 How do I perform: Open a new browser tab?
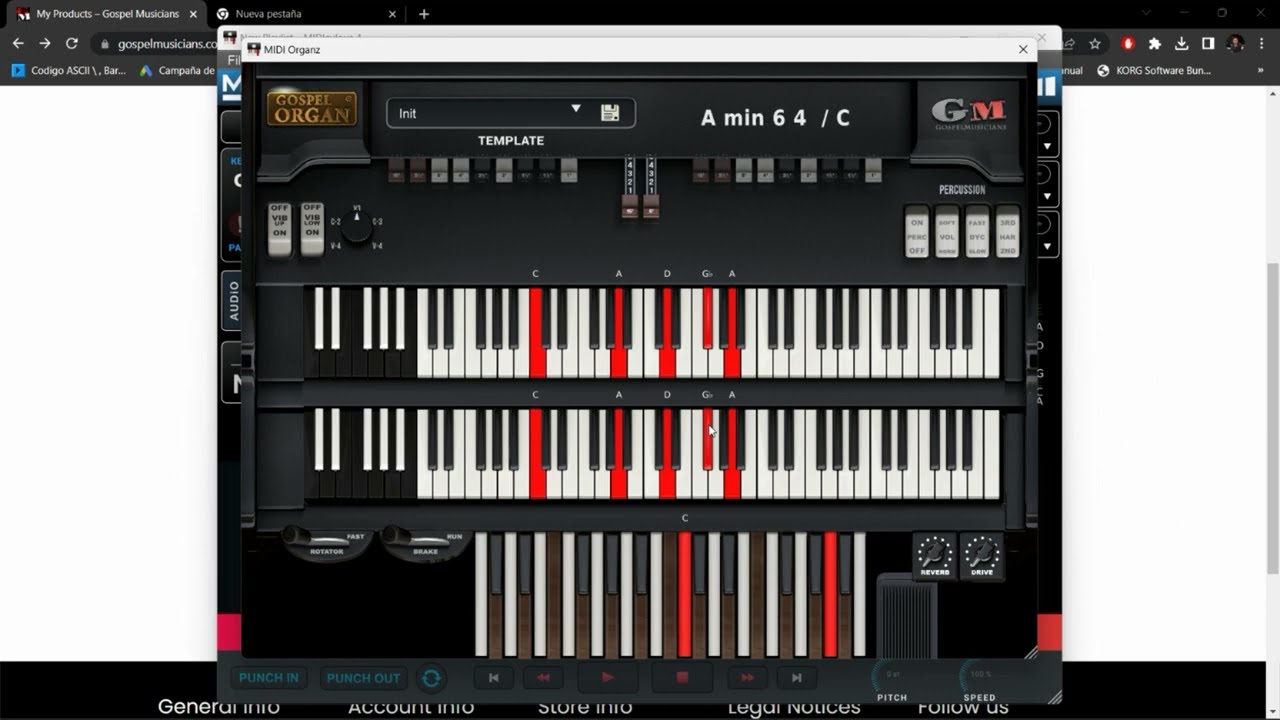pyautogui.click(x=424, y=14)
